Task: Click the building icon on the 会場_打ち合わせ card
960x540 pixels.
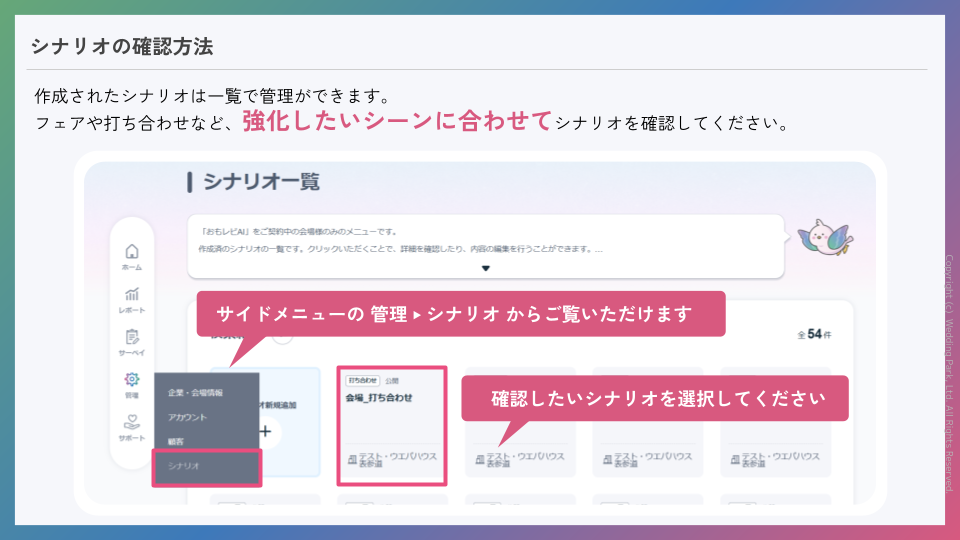Action: tap(352, 459)
